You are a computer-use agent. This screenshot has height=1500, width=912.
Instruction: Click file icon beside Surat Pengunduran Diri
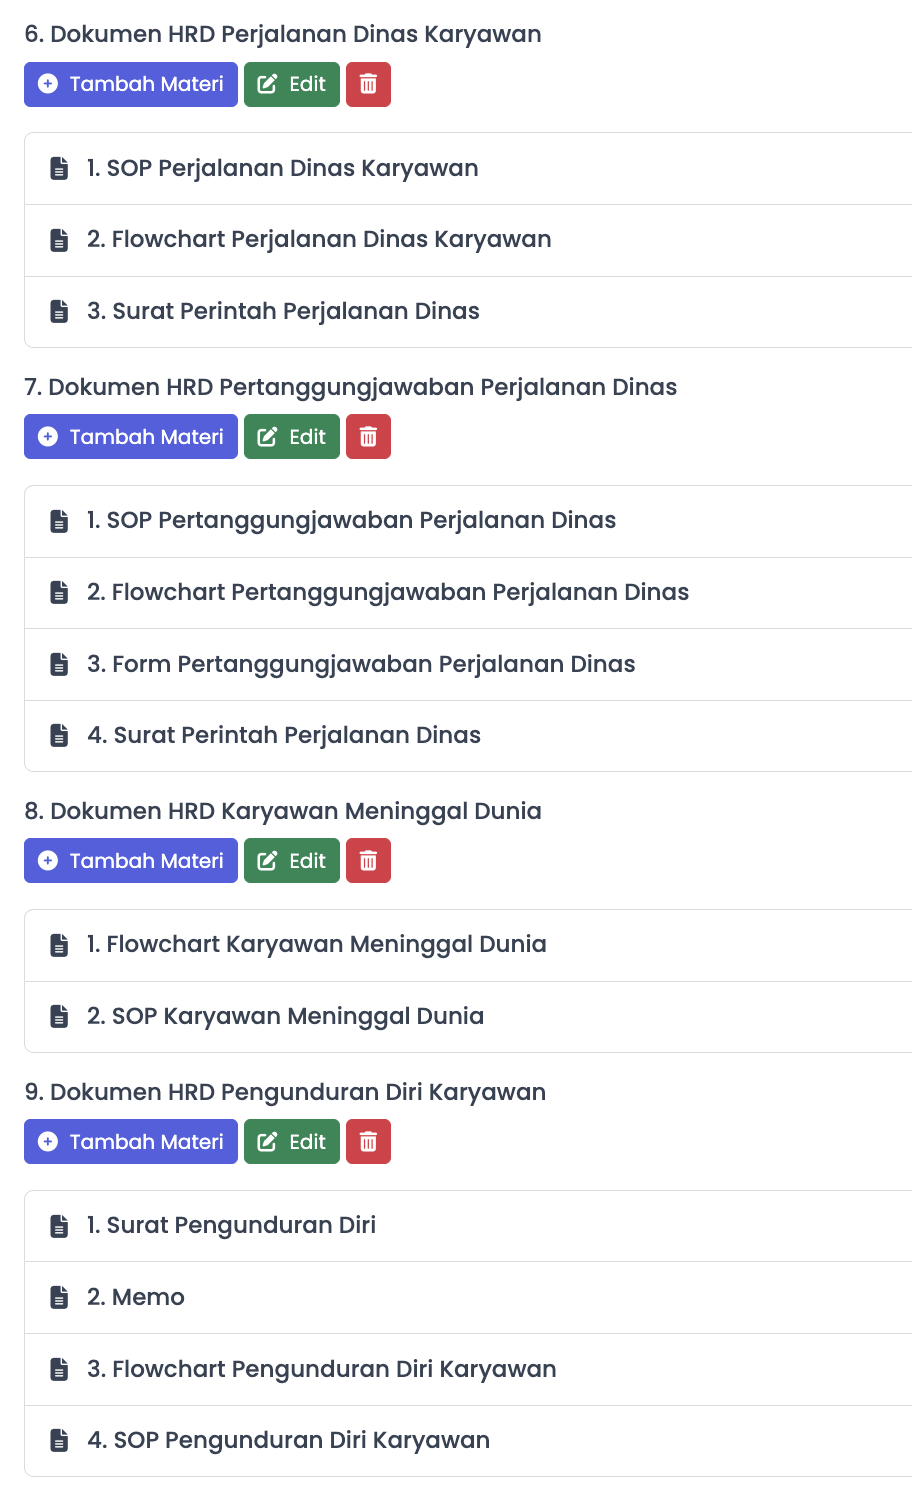[x=60, y=1225]
